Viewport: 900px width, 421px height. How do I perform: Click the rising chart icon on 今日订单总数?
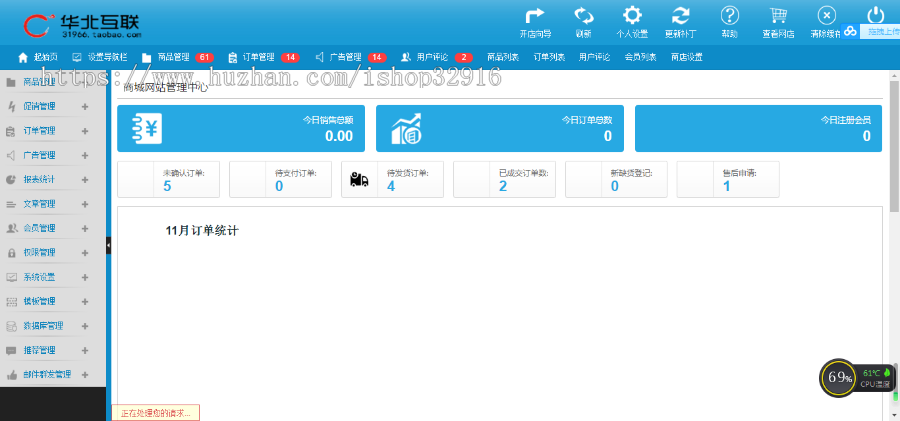click(406, 129)
